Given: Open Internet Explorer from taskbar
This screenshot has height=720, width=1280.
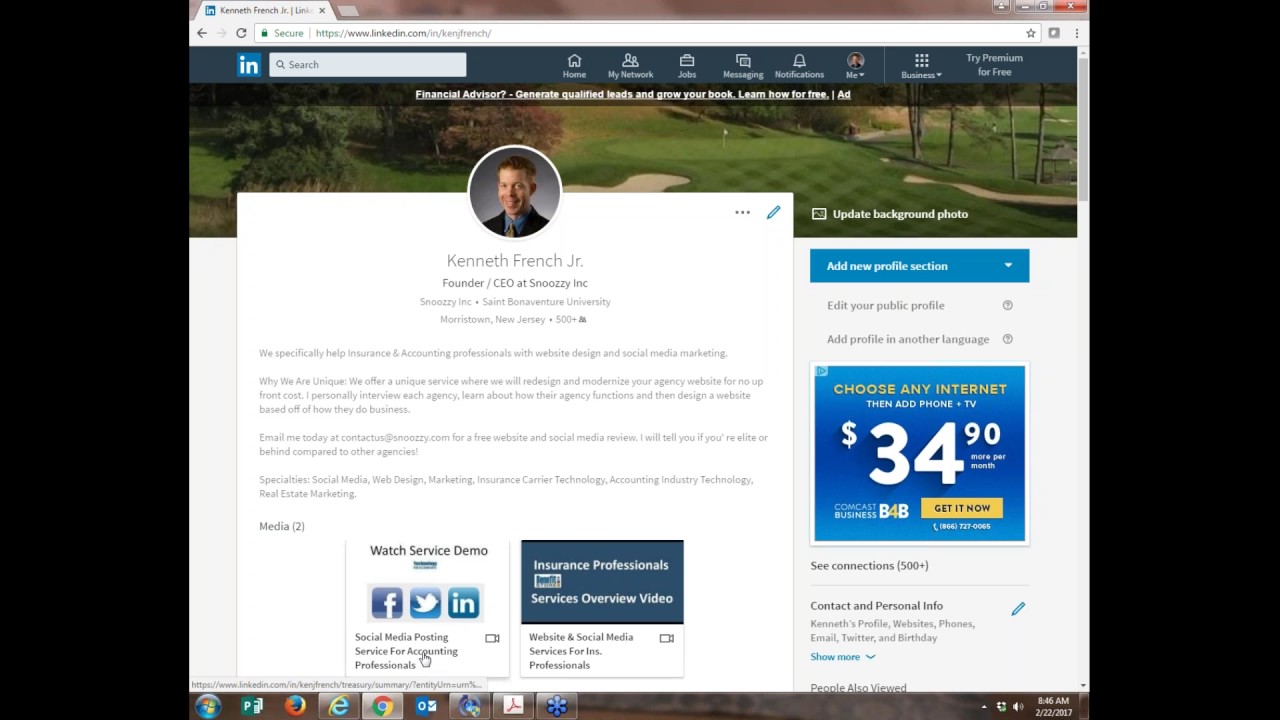Looking at the screenshot, I should click(x=339, y=706).
